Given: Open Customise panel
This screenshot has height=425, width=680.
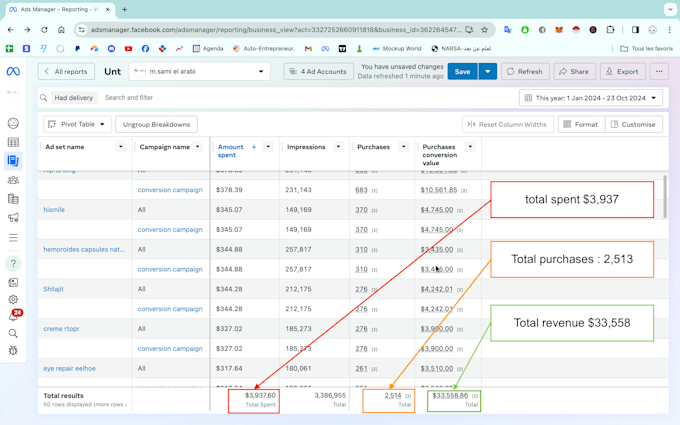Looking at the screenshot, I should click(634, 124).
